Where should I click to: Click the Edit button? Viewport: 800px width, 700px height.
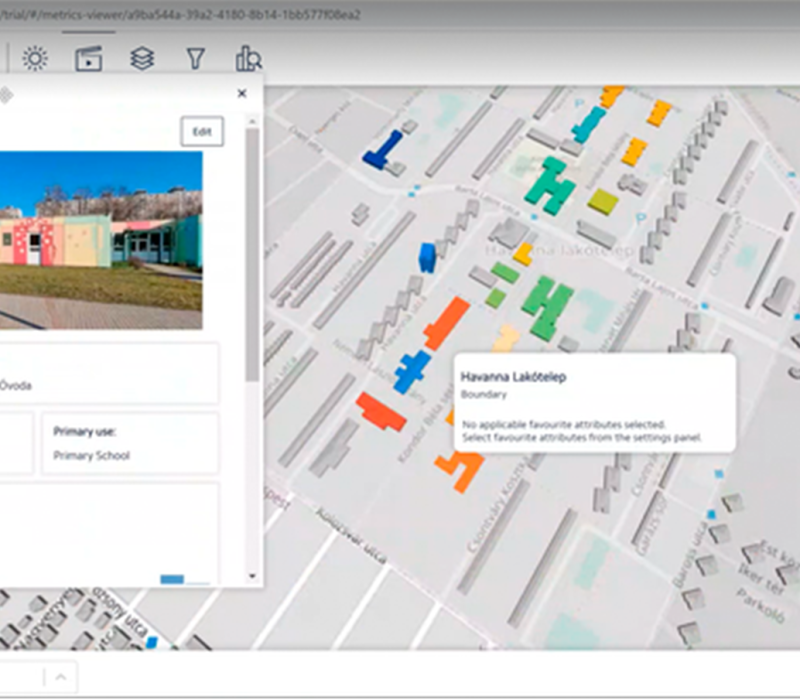coord(202,132)
